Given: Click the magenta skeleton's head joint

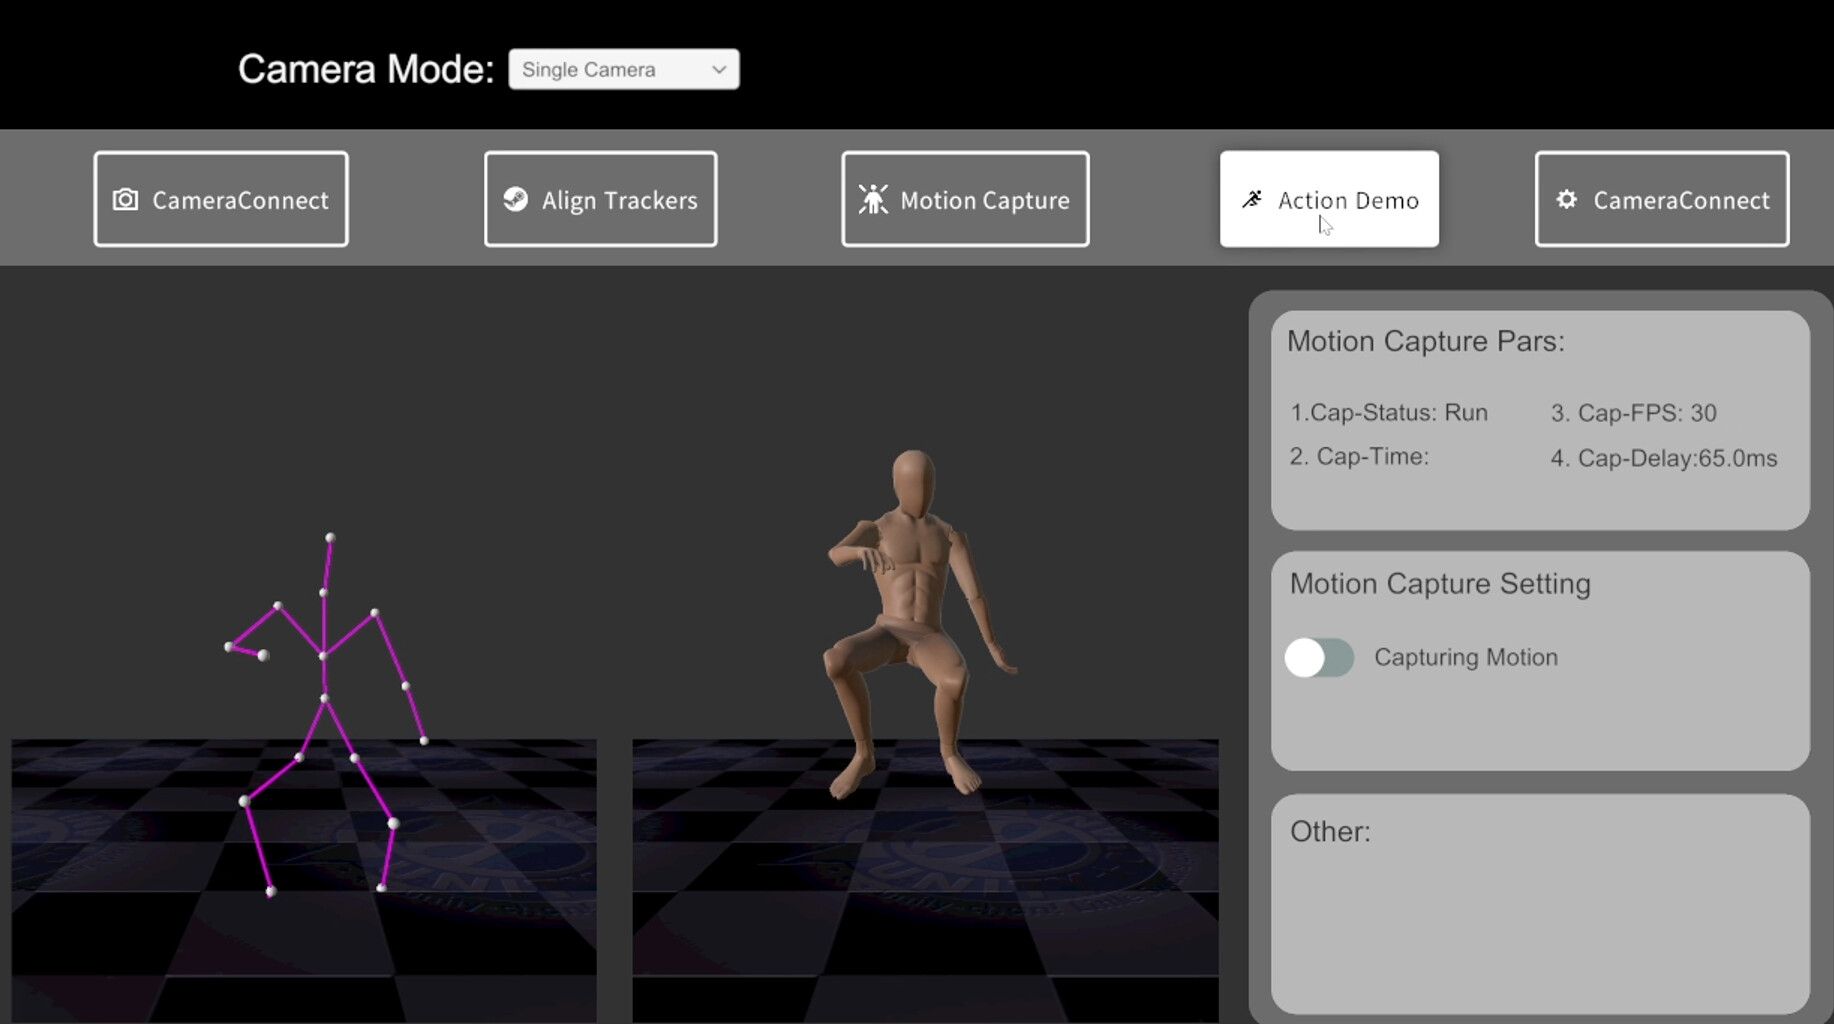Looking at the screenshot, I should pos(330,538).
